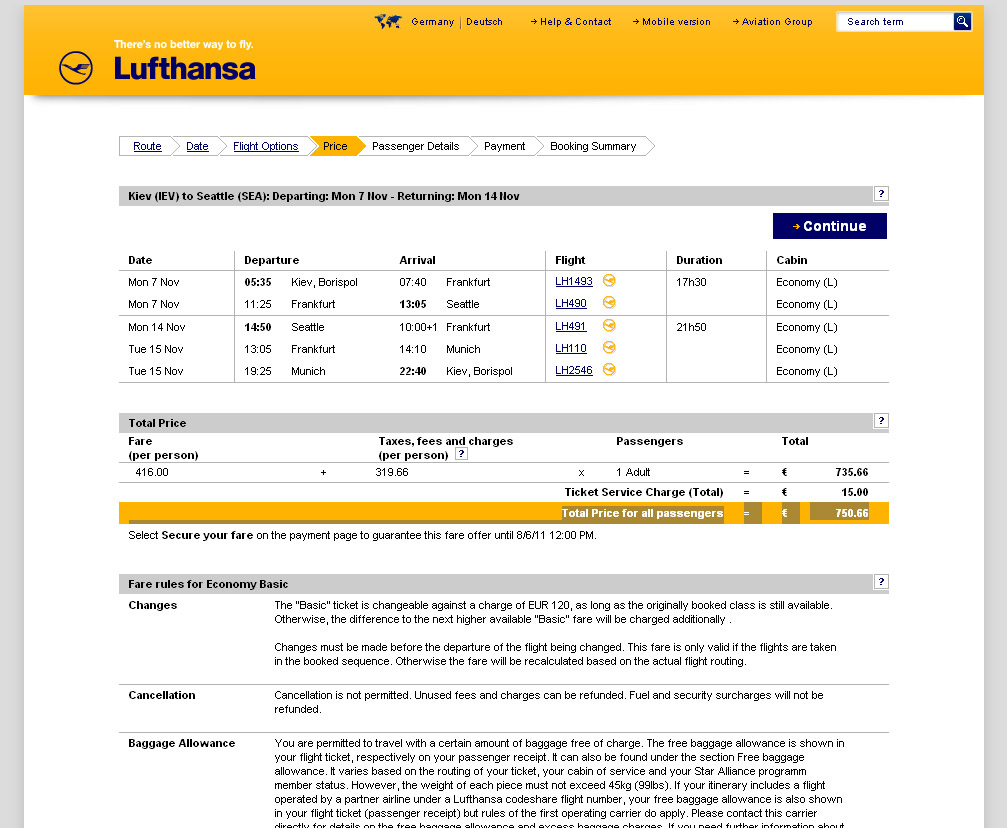This screenshot has height=828, width=1007.
Task: Click info icon beside flight LH1493
Action: [x=609, y=281]
